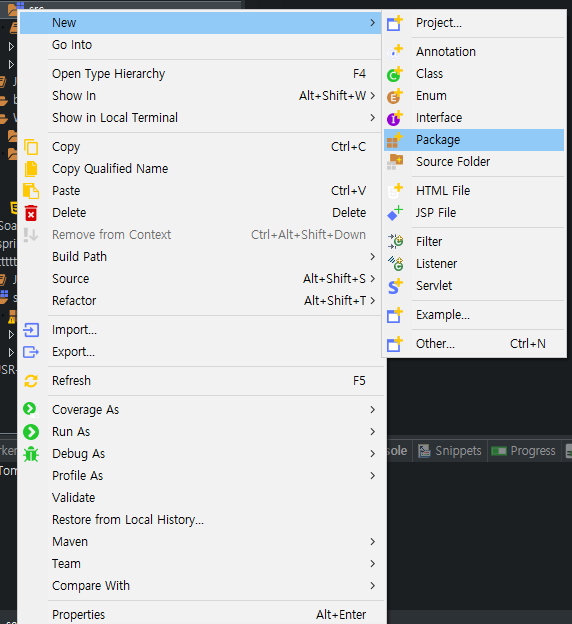Click the Other wizard icon
This screenshot has height=624, width=572.
point(395,344)
